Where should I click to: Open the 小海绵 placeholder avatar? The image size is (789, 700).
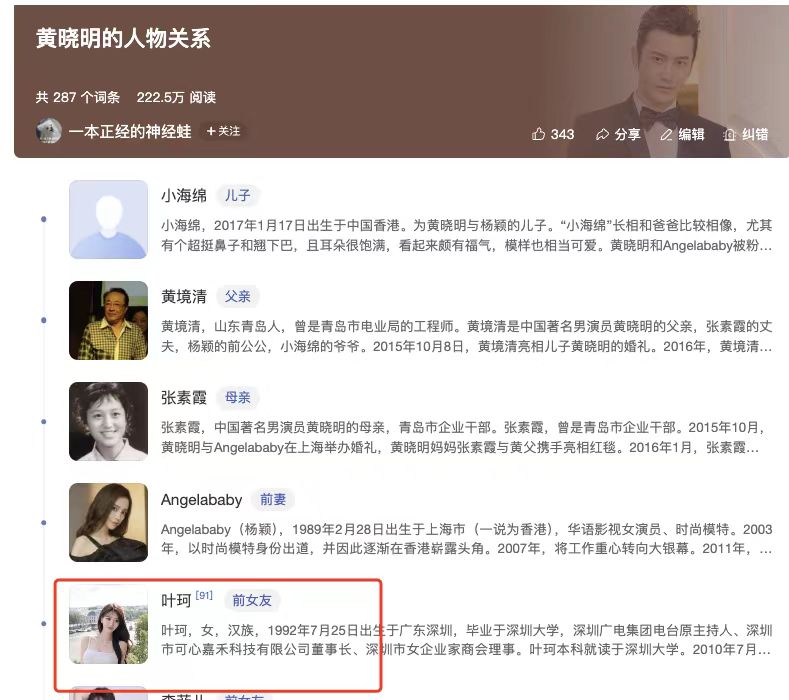pos(109,220)
